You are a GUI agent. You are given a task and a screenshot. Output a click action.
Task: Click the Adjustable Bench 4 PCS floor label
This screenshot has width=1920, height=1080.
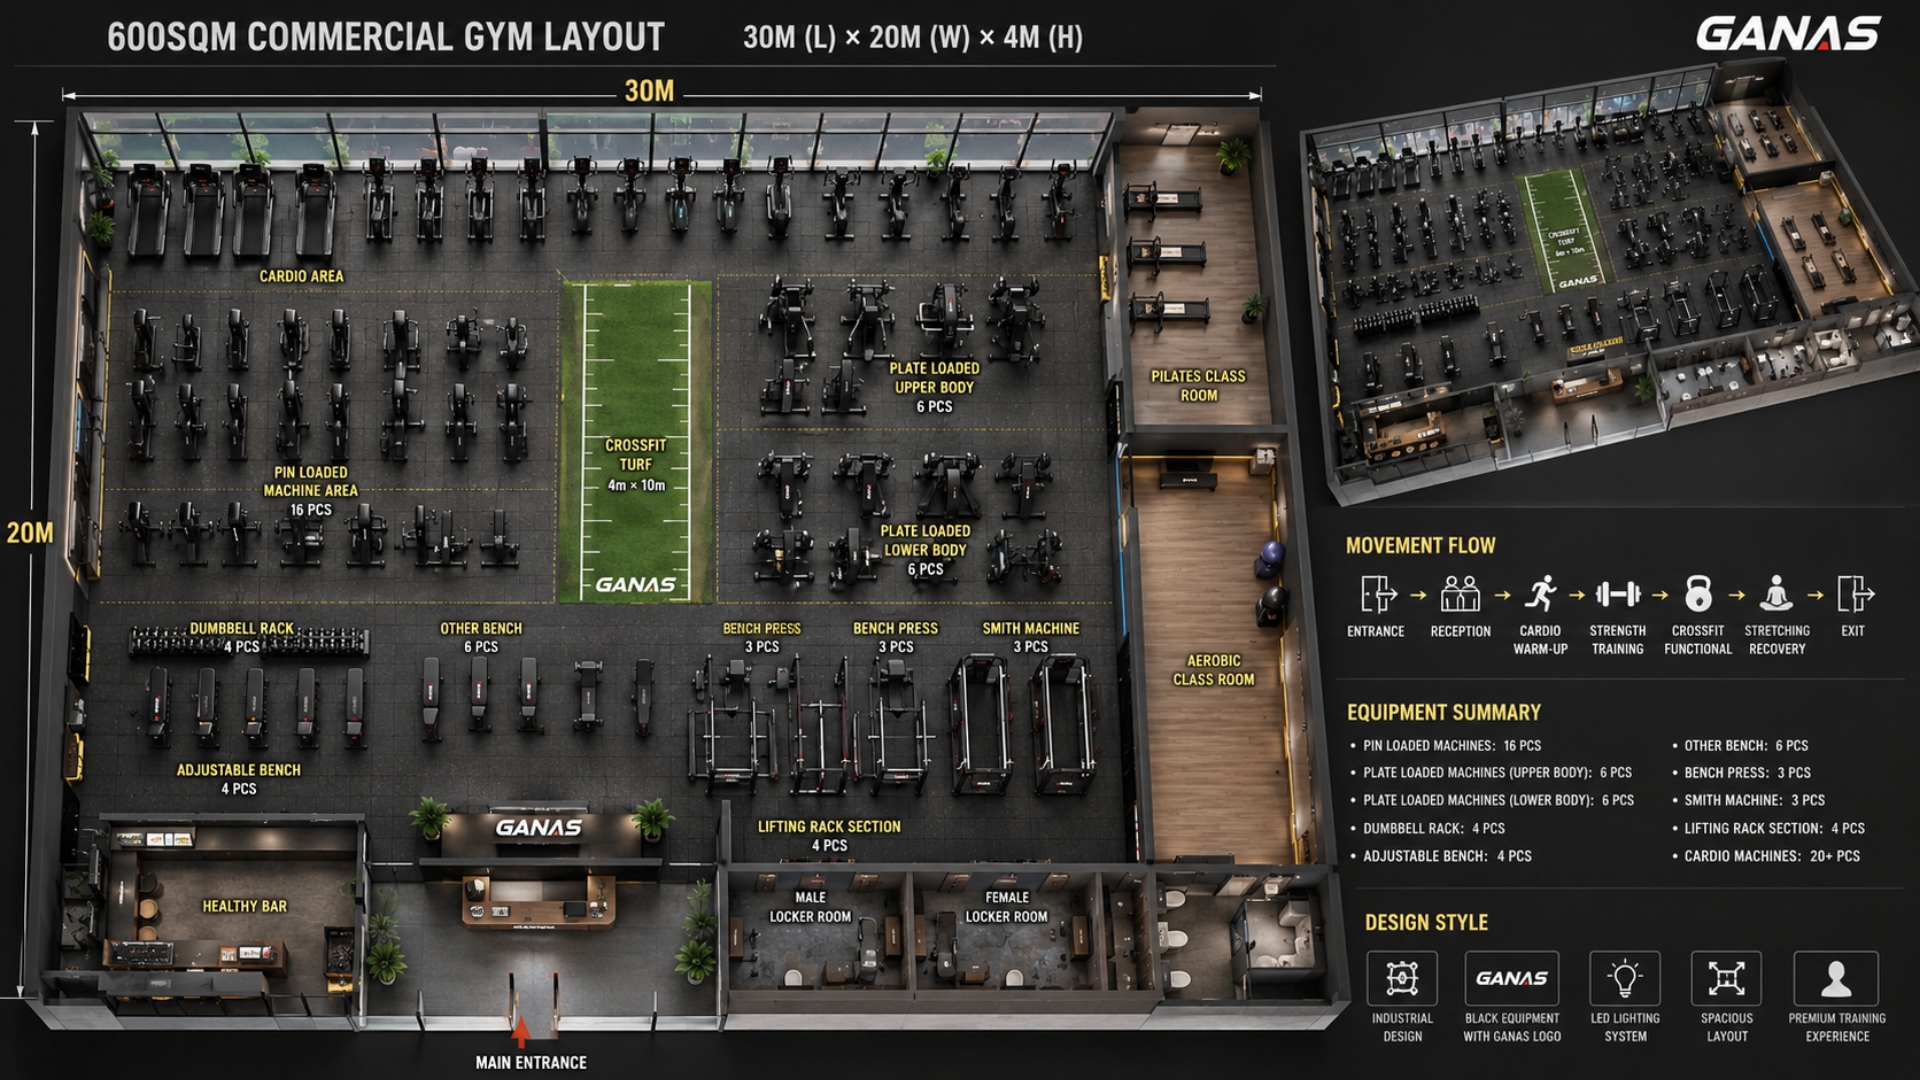[x=238, y=779]
